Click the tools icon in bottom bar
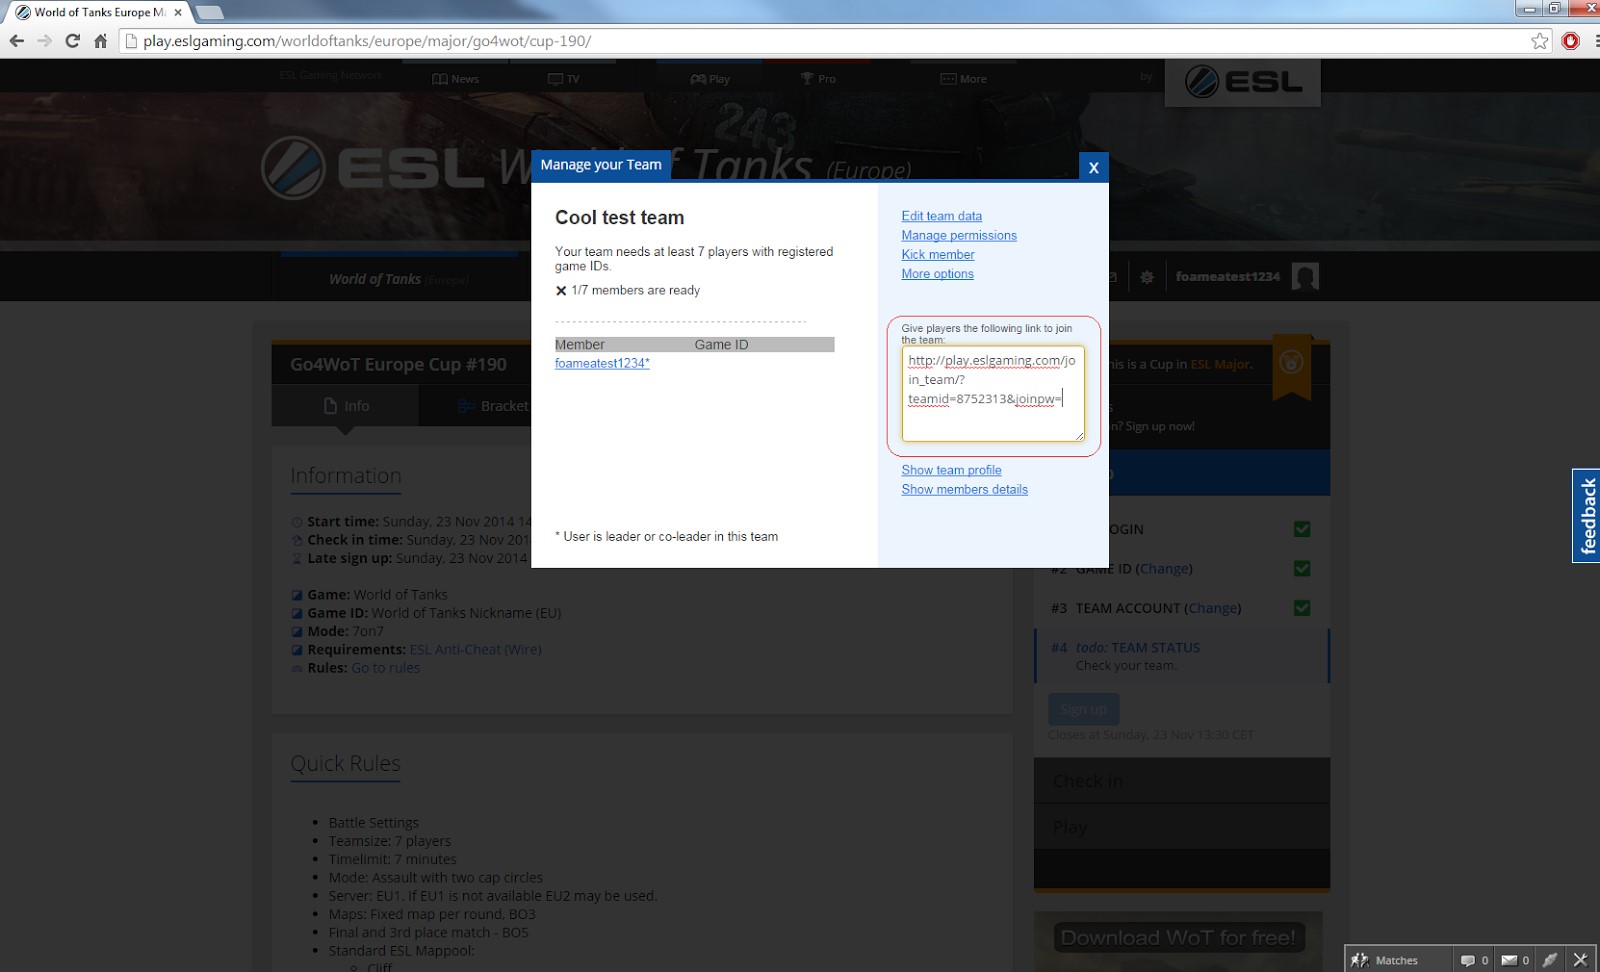 (x=1549, y=960)
